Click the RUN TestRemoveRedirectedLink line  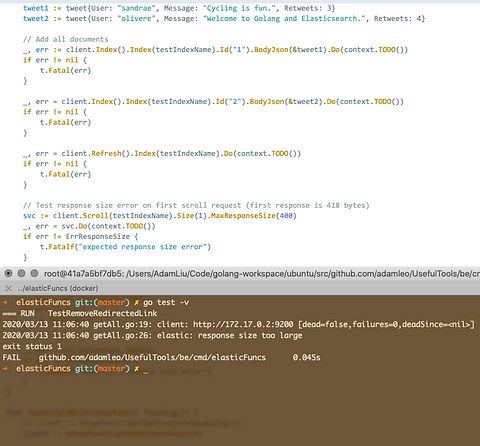pyautogui.click(x=80, y=313)
